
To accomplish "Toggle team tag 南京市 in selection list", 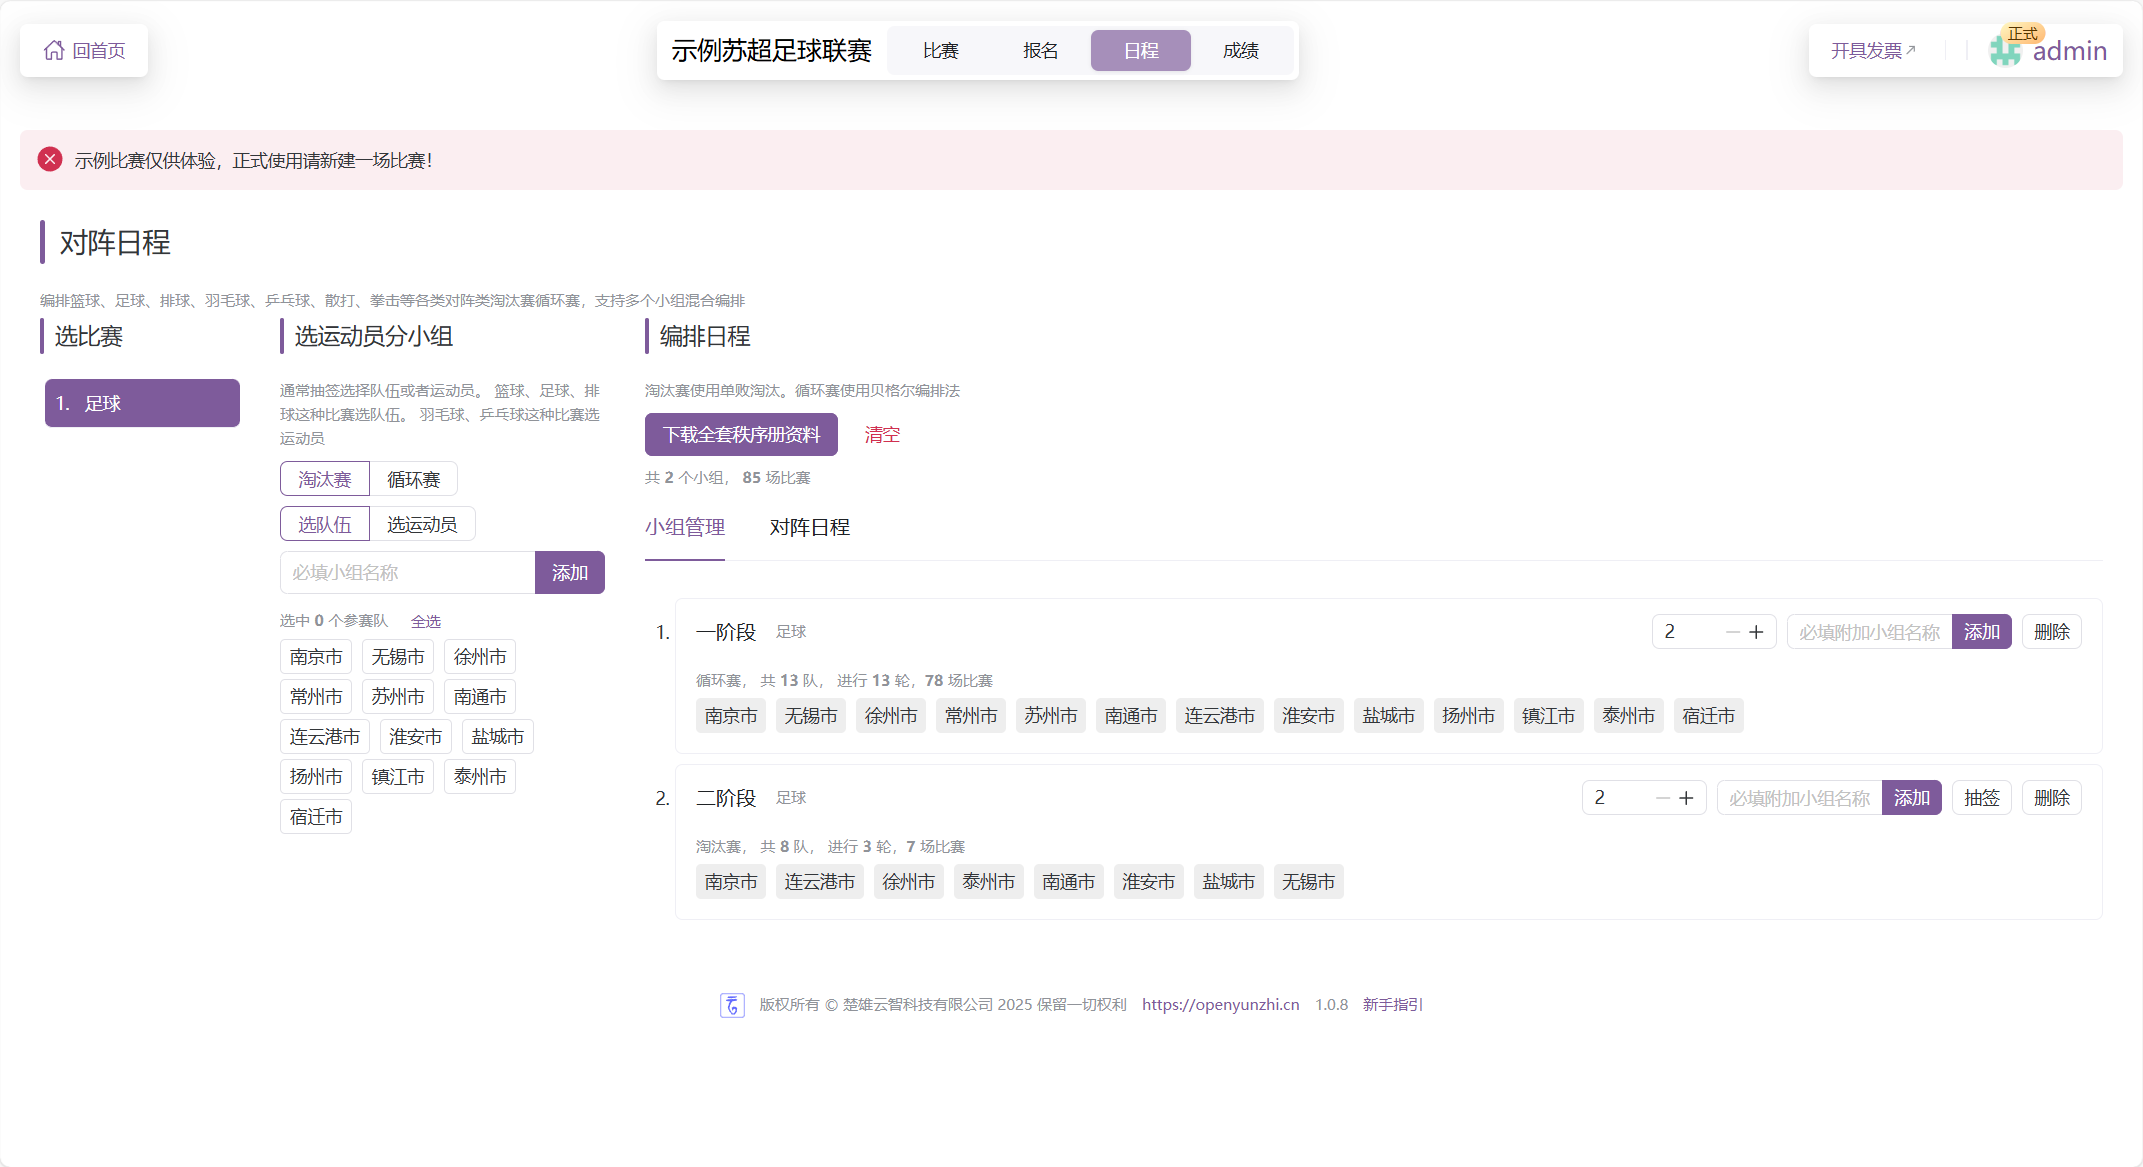I will (316, 657).
